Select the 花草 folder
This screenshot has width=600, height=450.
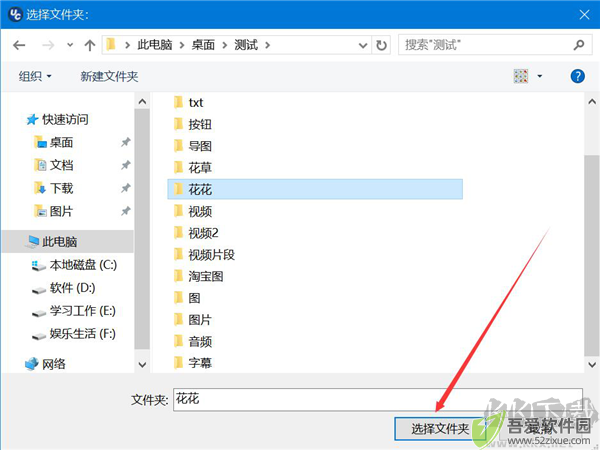point(192,168)
